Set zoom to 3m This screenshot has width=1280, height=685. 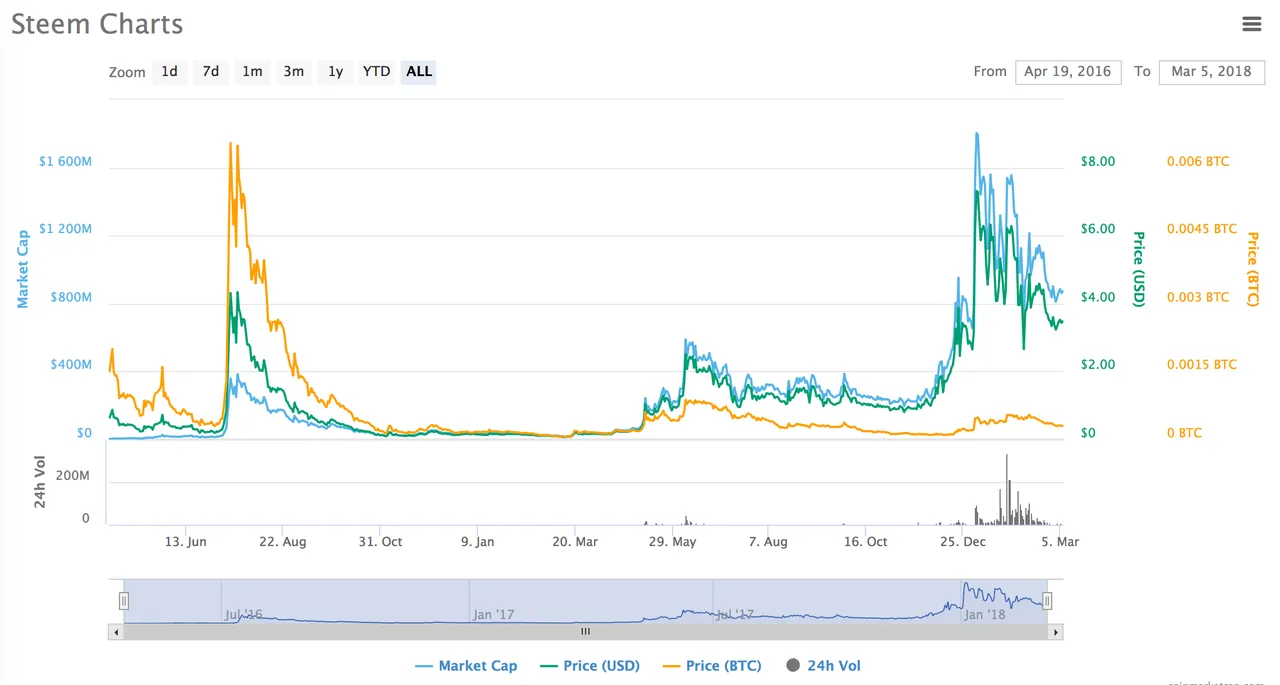(293, 72)
